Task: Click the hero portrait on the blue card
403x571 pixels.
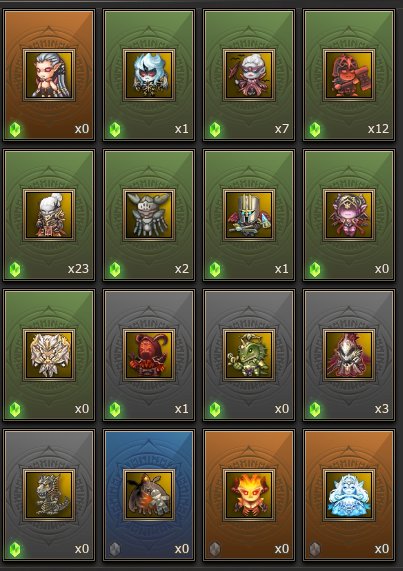Action: pyautogui.click(x=149, y=495)
